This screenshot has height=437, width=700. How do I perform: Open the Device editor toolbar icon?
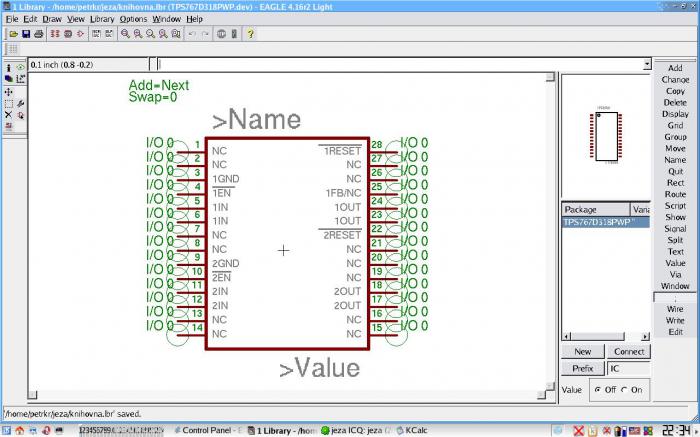click(x=55, y=34)
